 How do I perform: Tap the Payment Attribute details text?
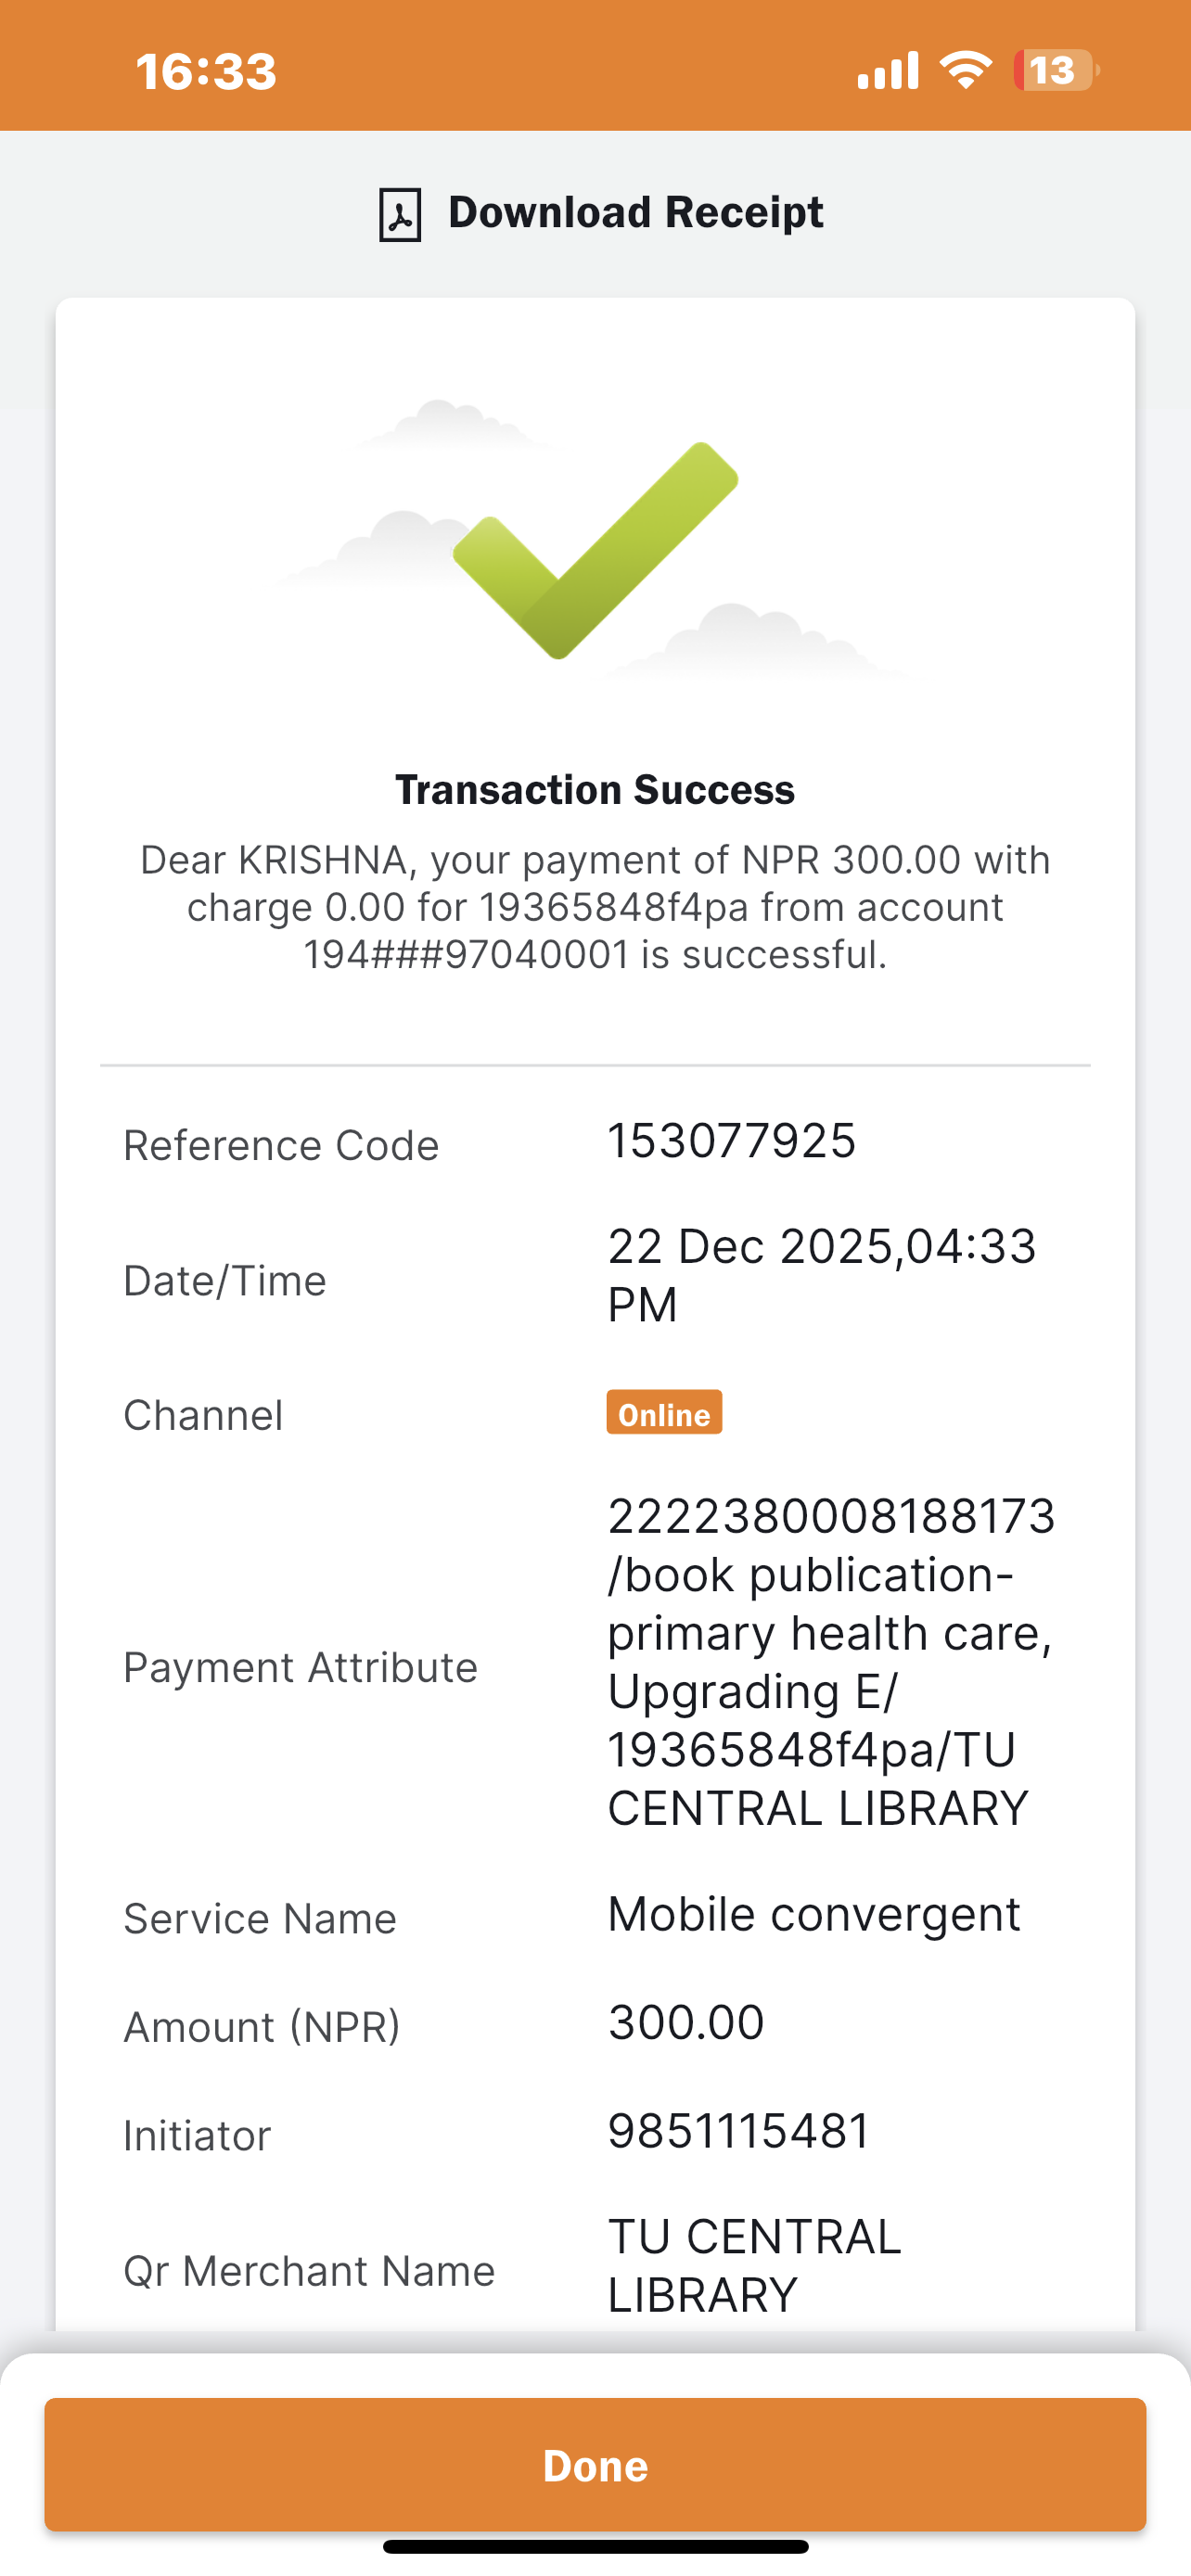pos(830,1662)
